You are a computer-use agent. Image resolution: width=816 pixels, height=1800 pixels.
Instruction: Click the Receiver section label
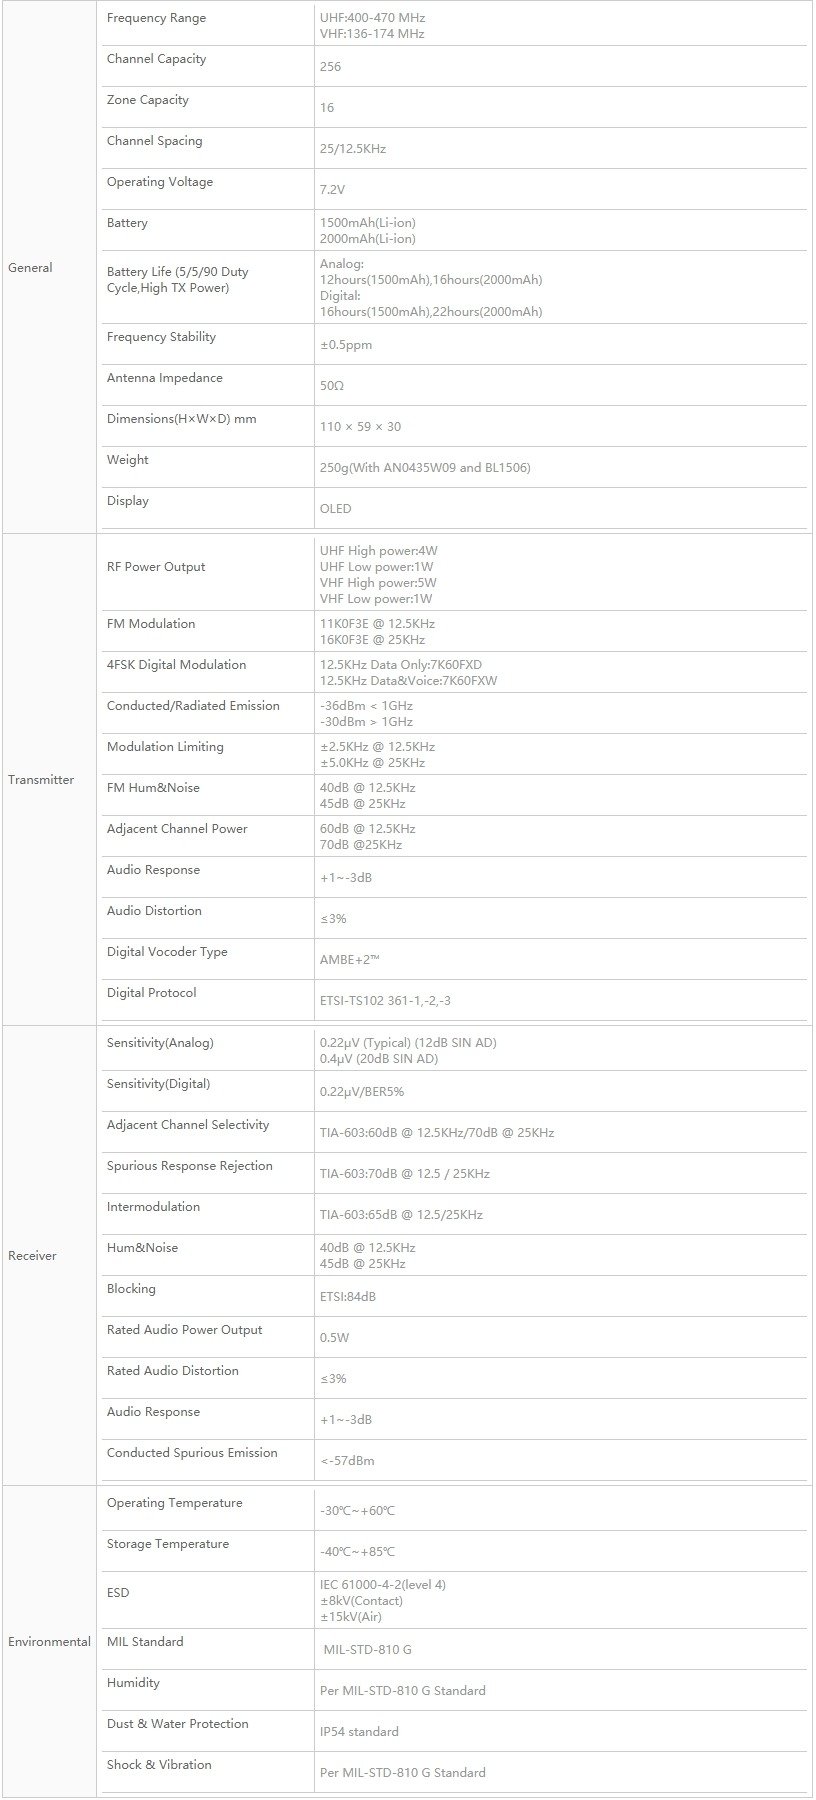pos(32,1256)
